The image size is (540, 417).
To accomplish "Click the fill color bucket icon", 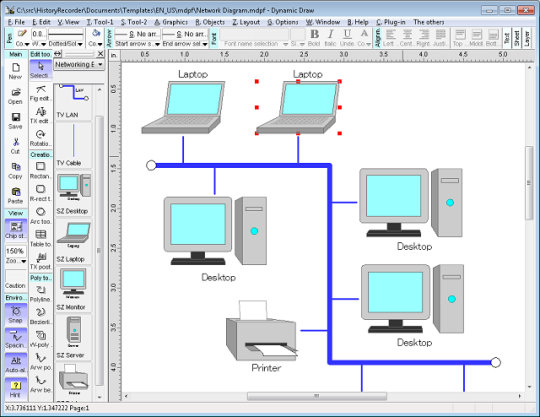I will [x=96, y=34].
